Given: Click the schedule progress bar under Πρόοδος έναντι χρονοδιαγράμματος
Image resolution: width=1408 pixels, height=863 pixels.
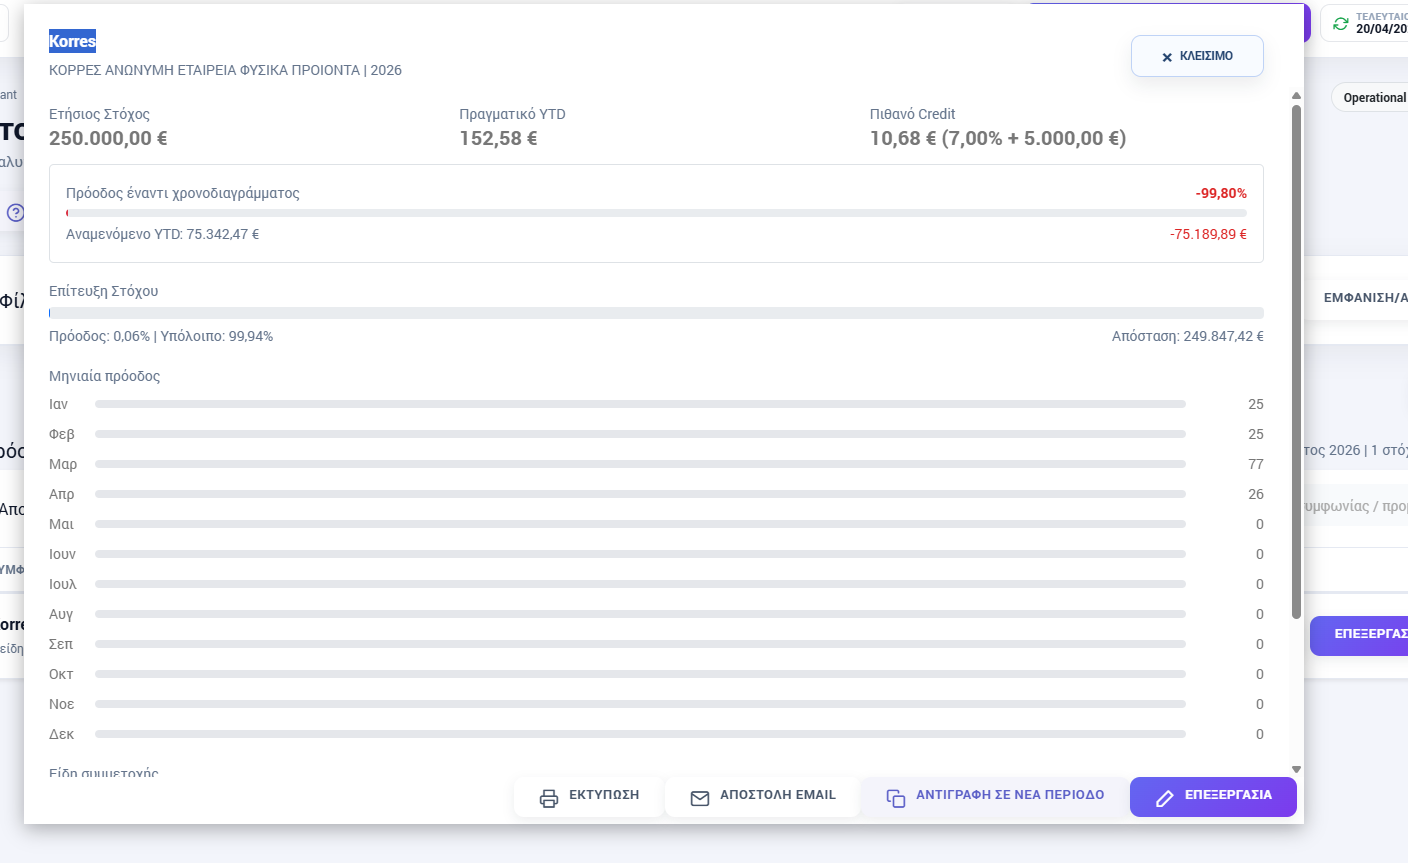Looking at the screenshot, I should pos(656,213).
